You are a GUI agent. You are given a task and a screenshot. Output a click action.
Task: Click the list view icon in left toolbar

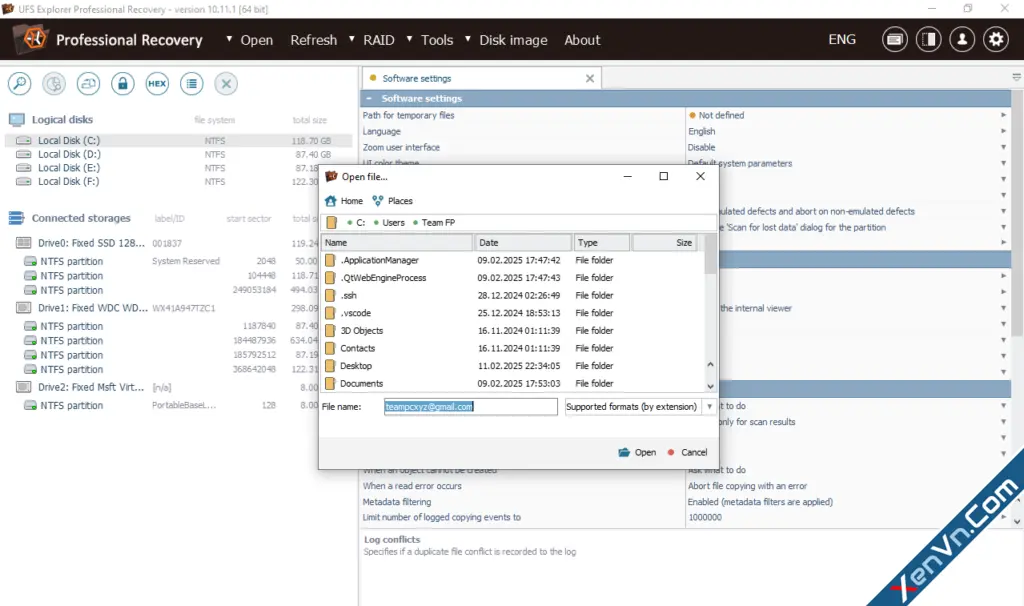[x=191, y=84]
